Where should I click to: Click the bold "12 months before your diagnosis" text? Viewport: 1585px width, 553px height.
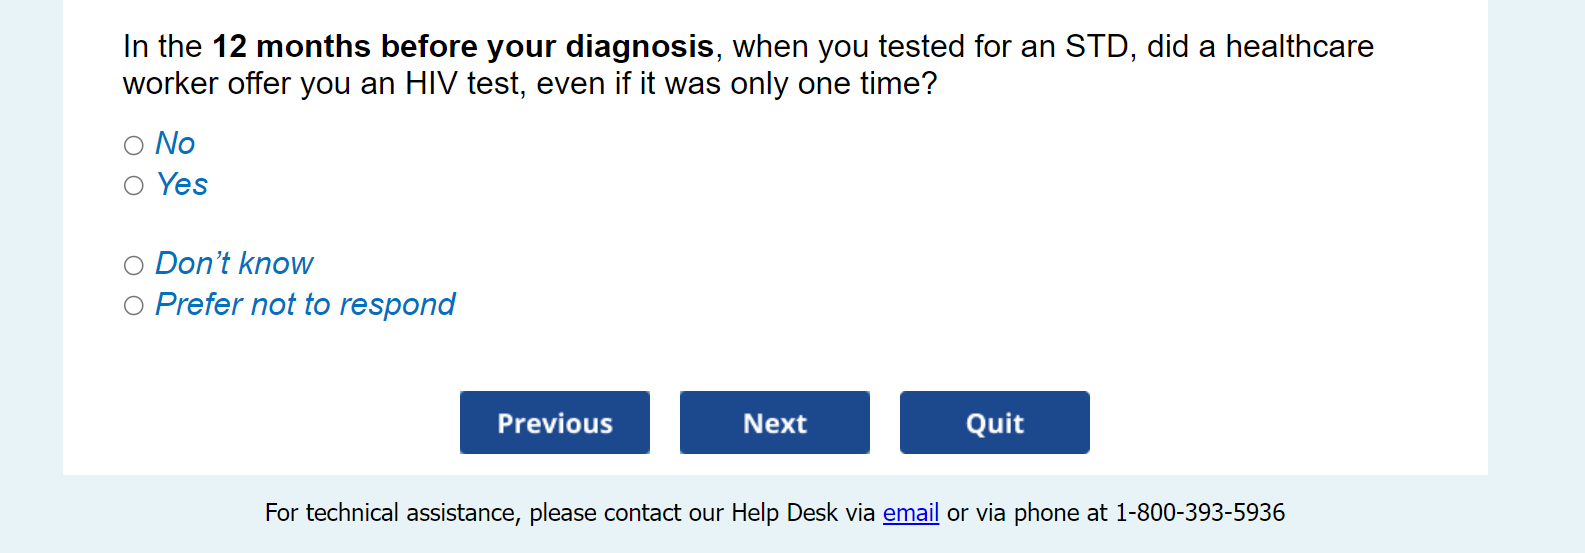point(463,47)
